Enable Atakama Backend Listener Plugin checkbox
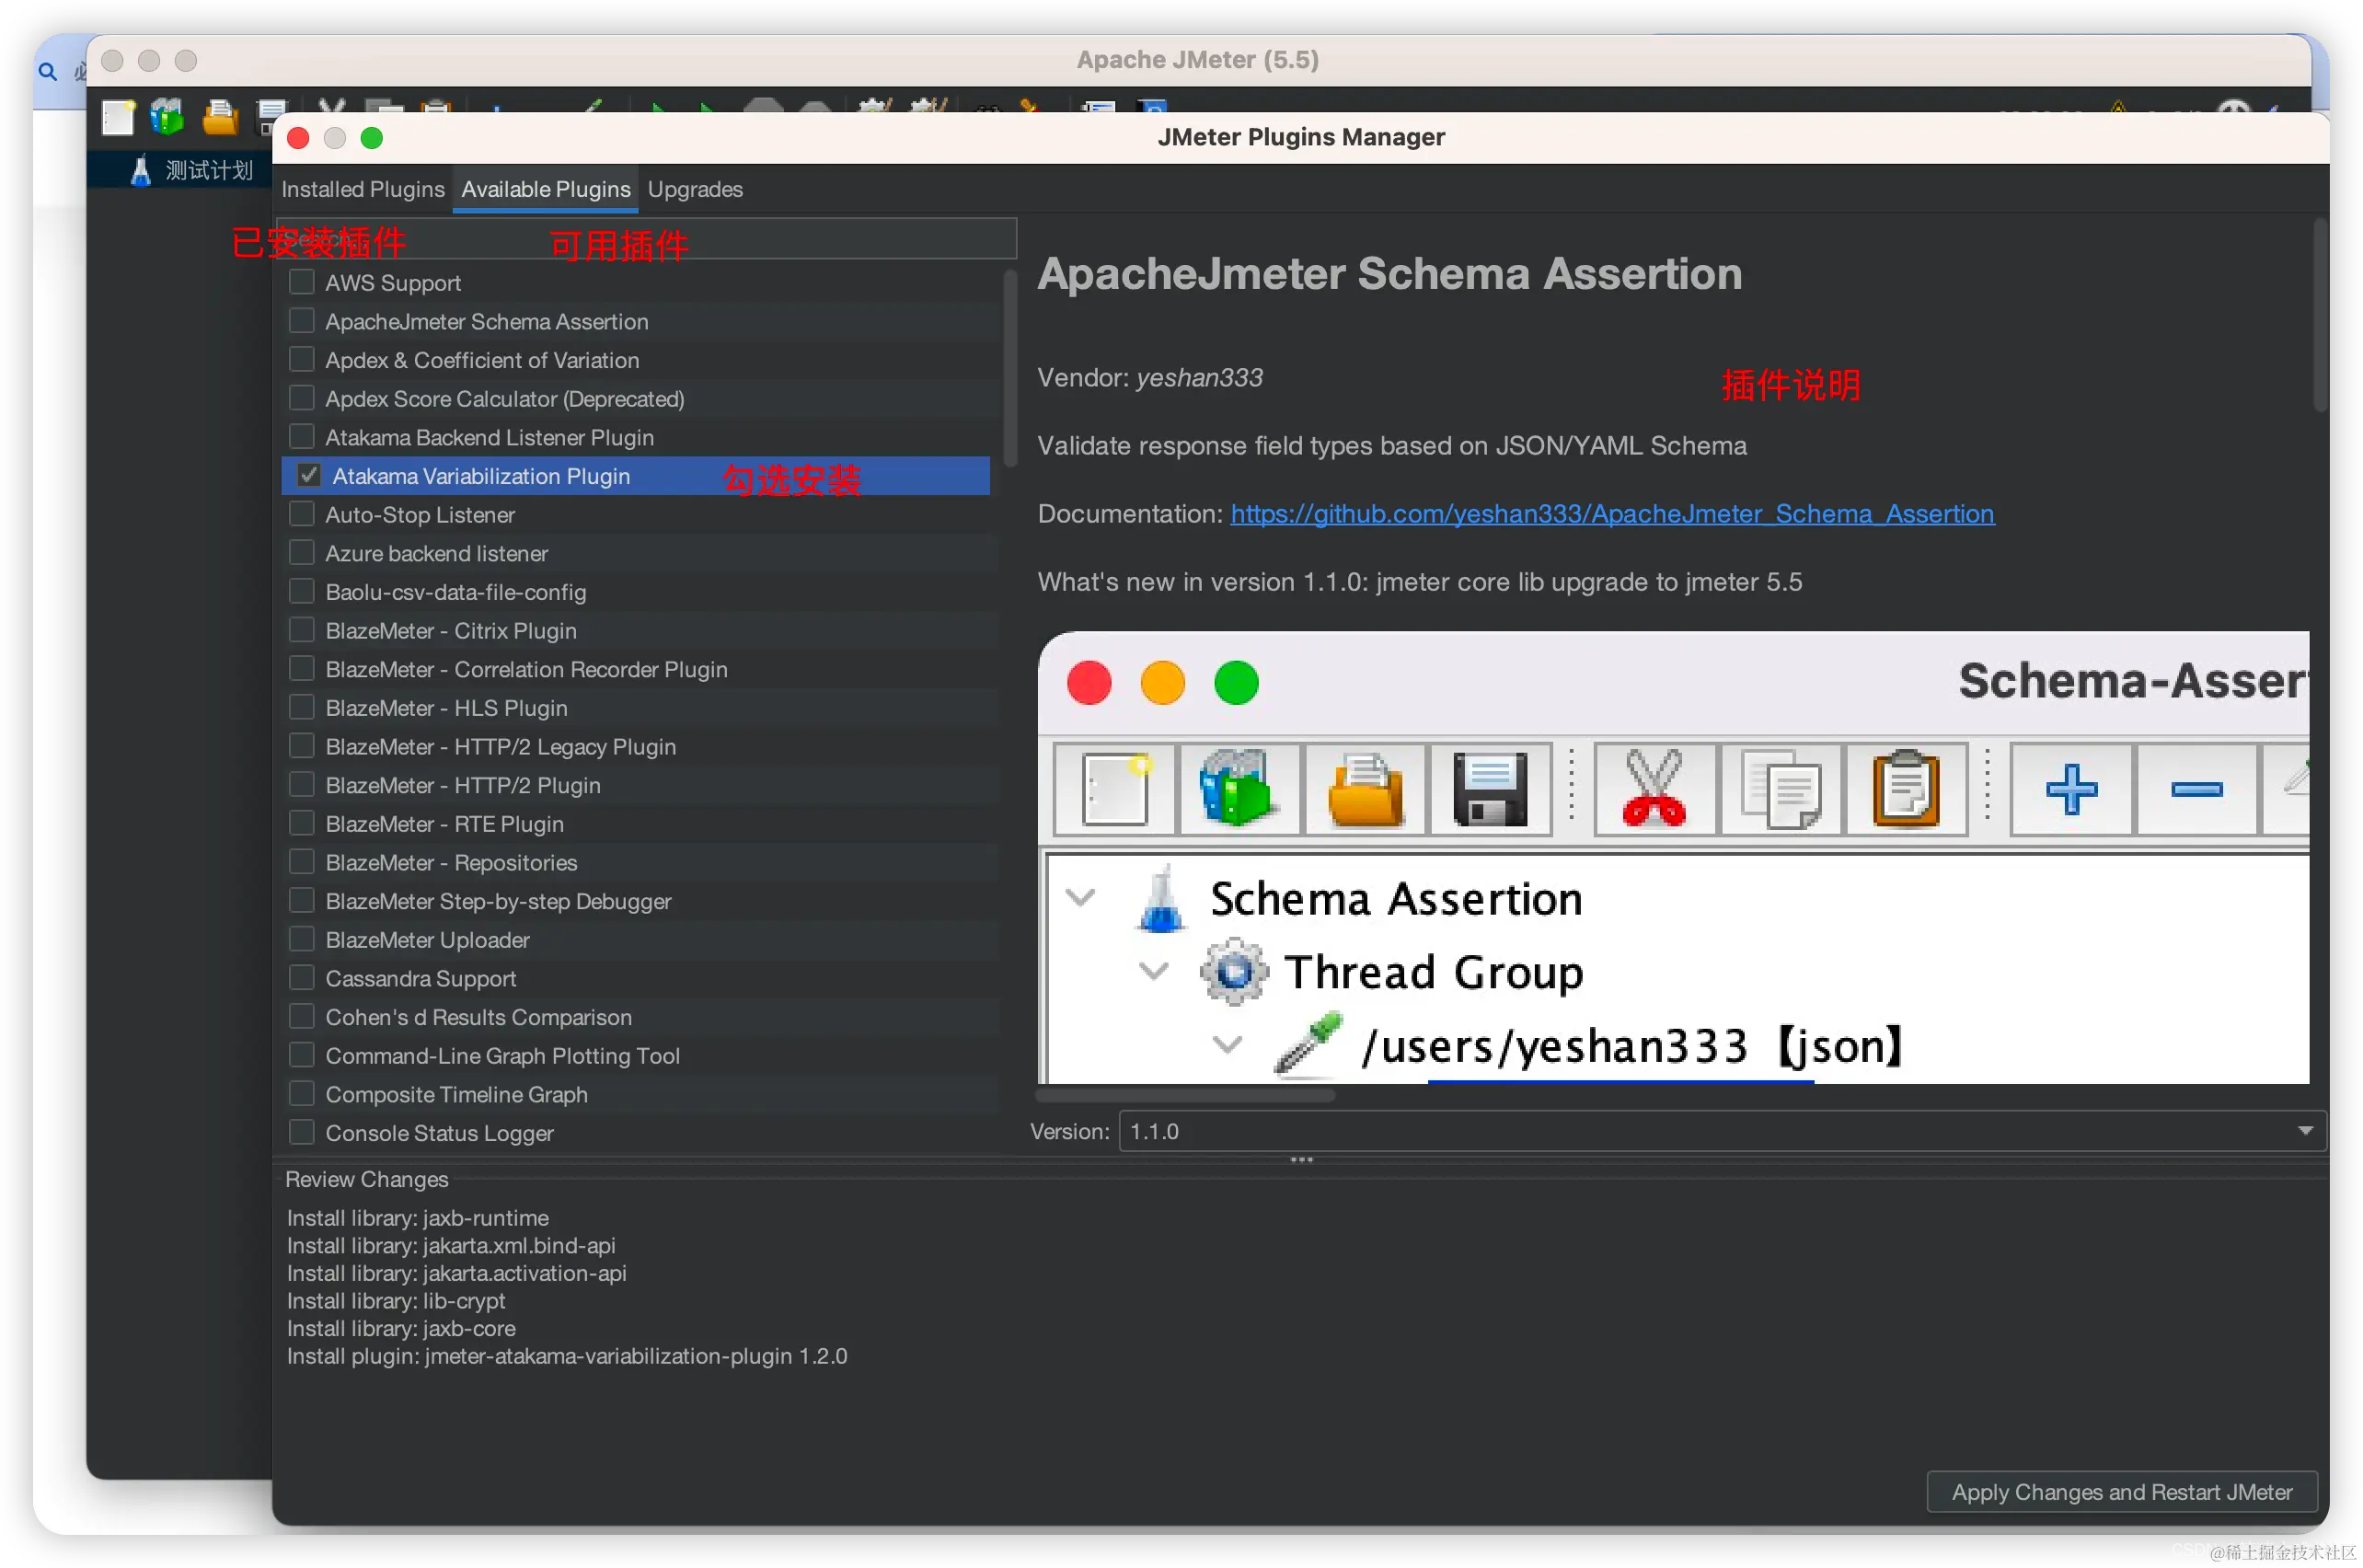This screenshot has height=1568, width=2363. tap(301, 437)
